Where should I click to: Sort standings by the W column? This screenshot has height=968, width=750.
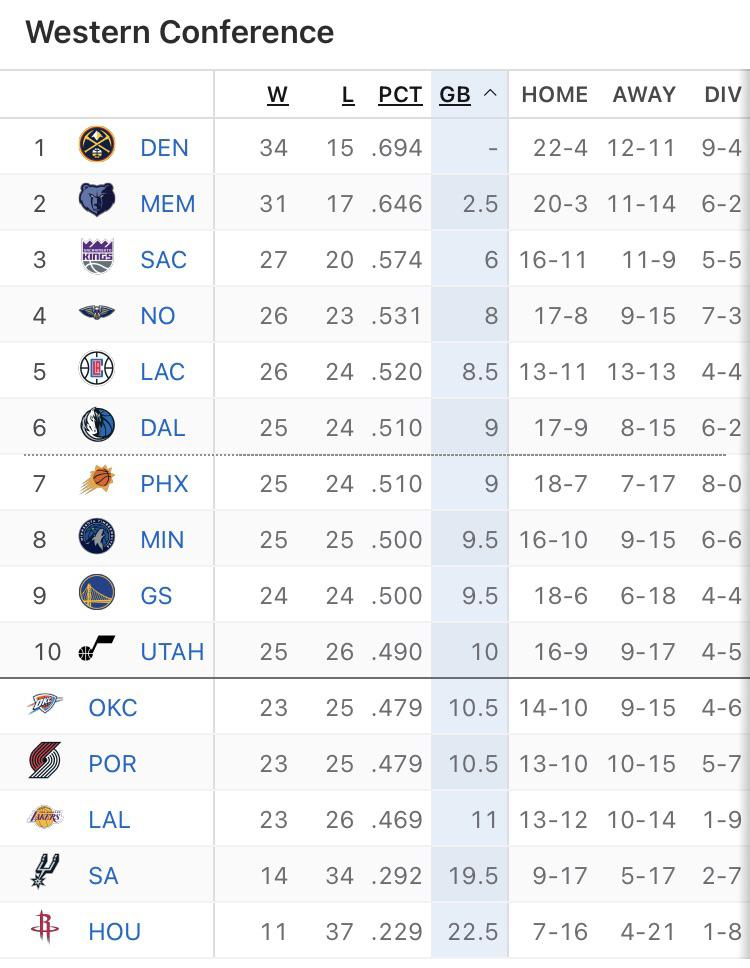pyautogui.click(x=277, y=94)
